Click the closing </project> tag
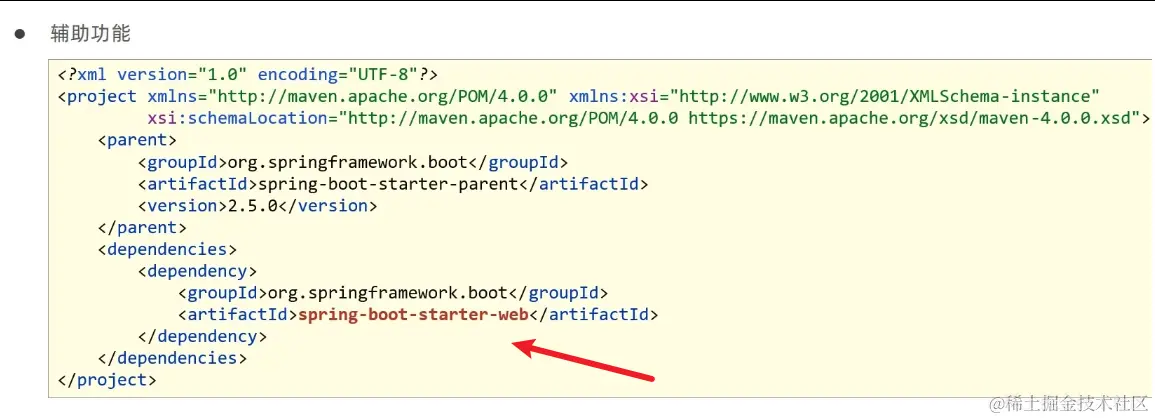 (107, 380)
